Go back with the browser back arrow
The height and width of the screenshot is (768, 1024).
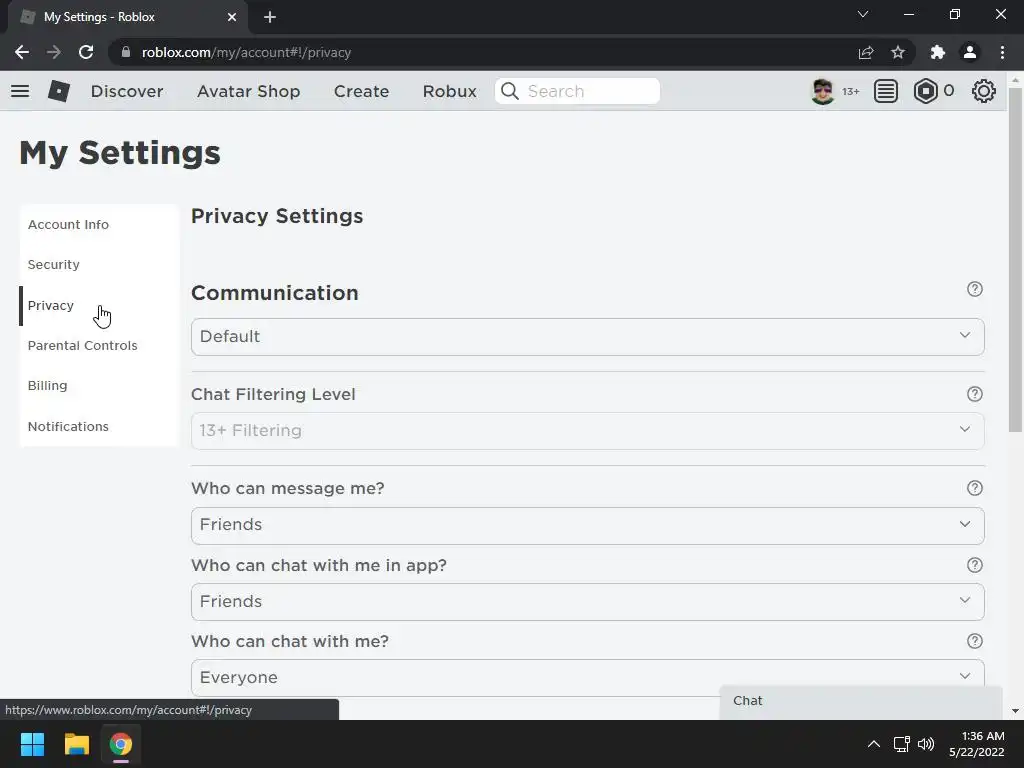(x=22, y=52)
